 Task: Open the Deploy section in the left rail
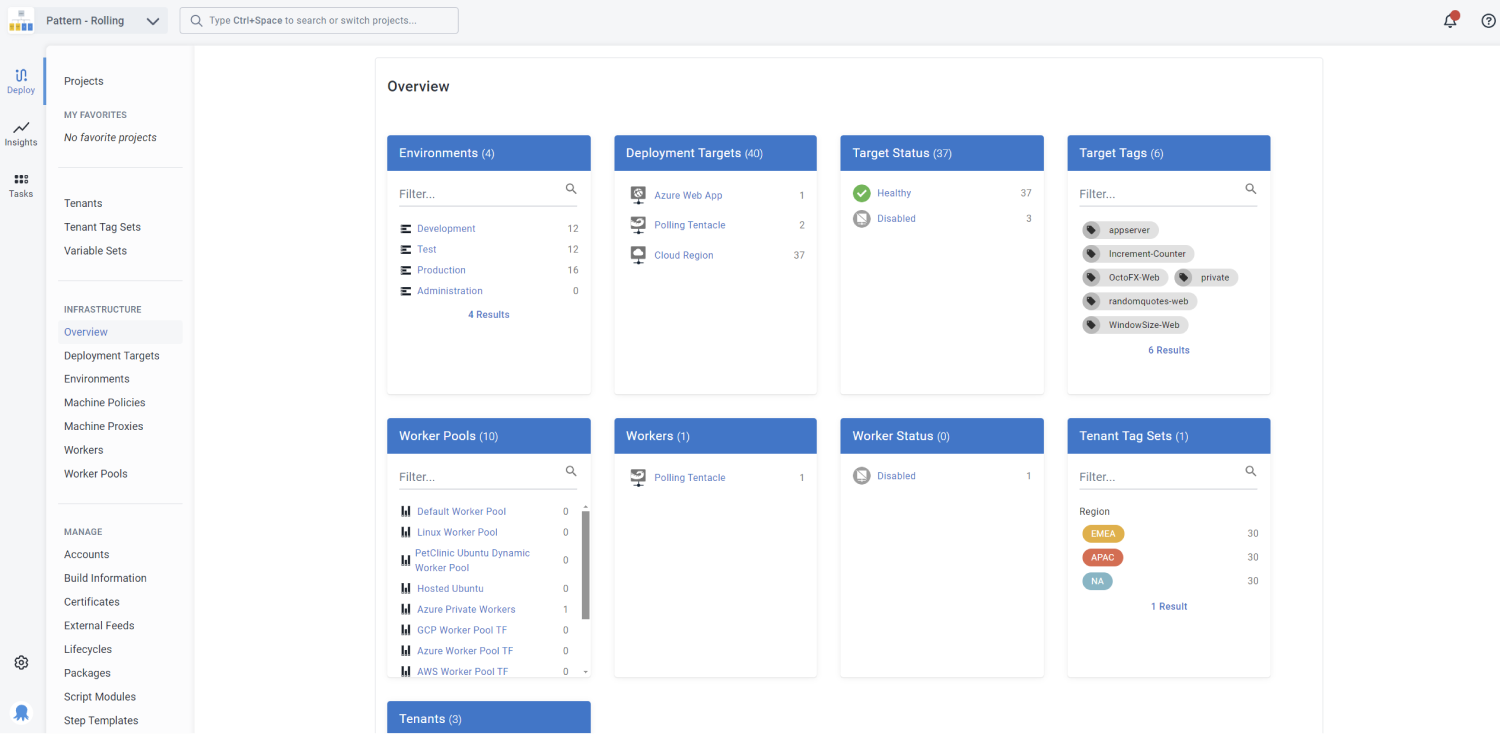point(20,80)
